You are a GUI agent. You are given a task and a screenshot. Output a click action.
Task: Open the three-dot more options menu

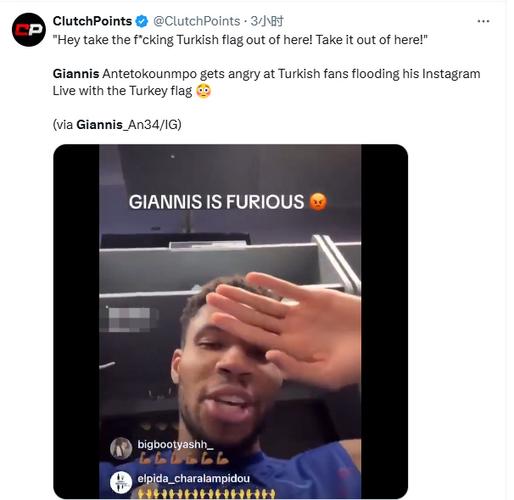pos(483,21)
